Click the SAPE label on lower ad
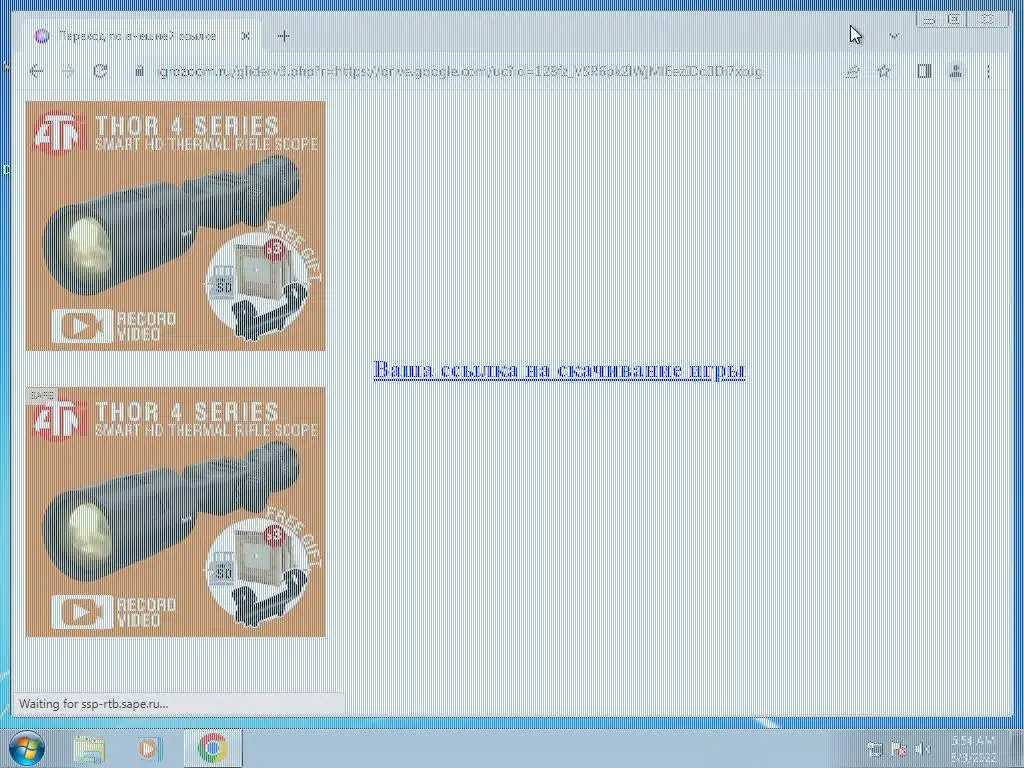Viewport: 1024px width, 768px height. 41,395
